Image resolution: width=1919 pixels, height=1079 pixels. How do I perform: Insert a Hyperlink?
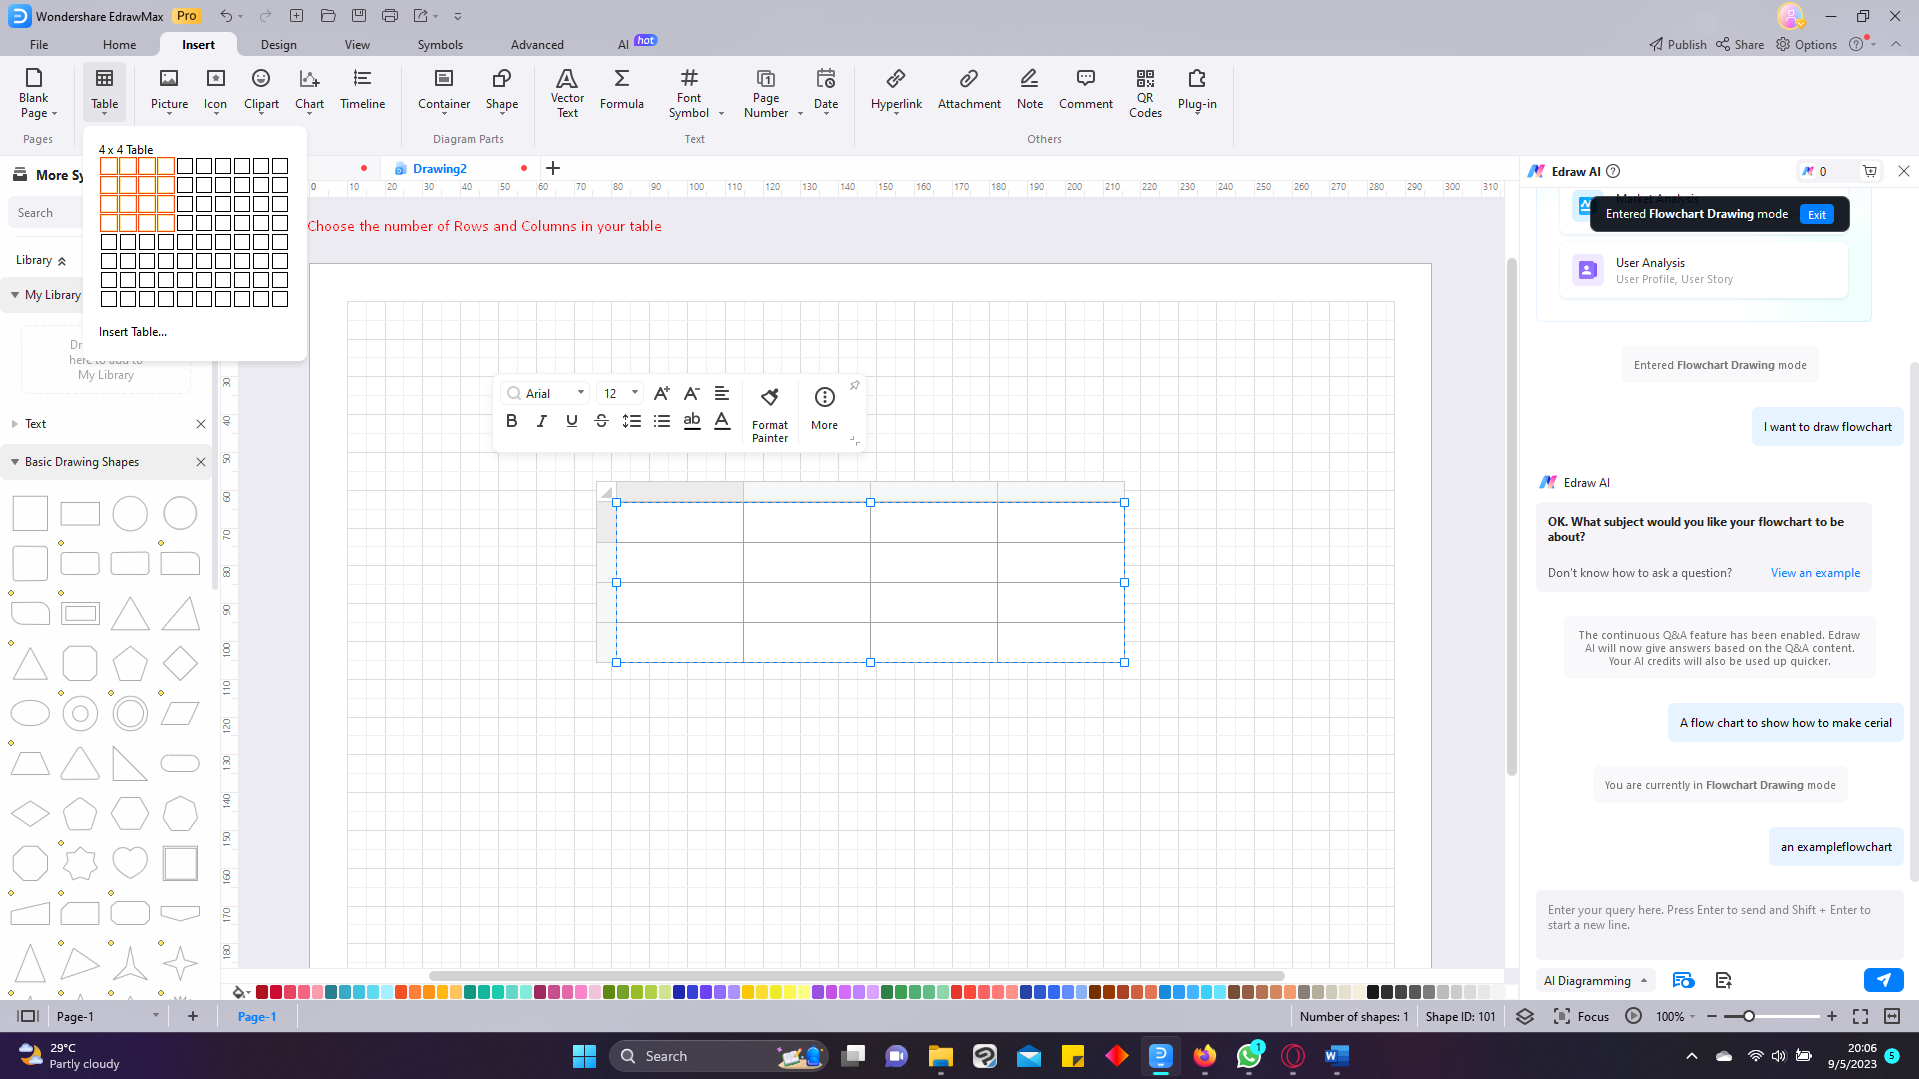[896, 90]
